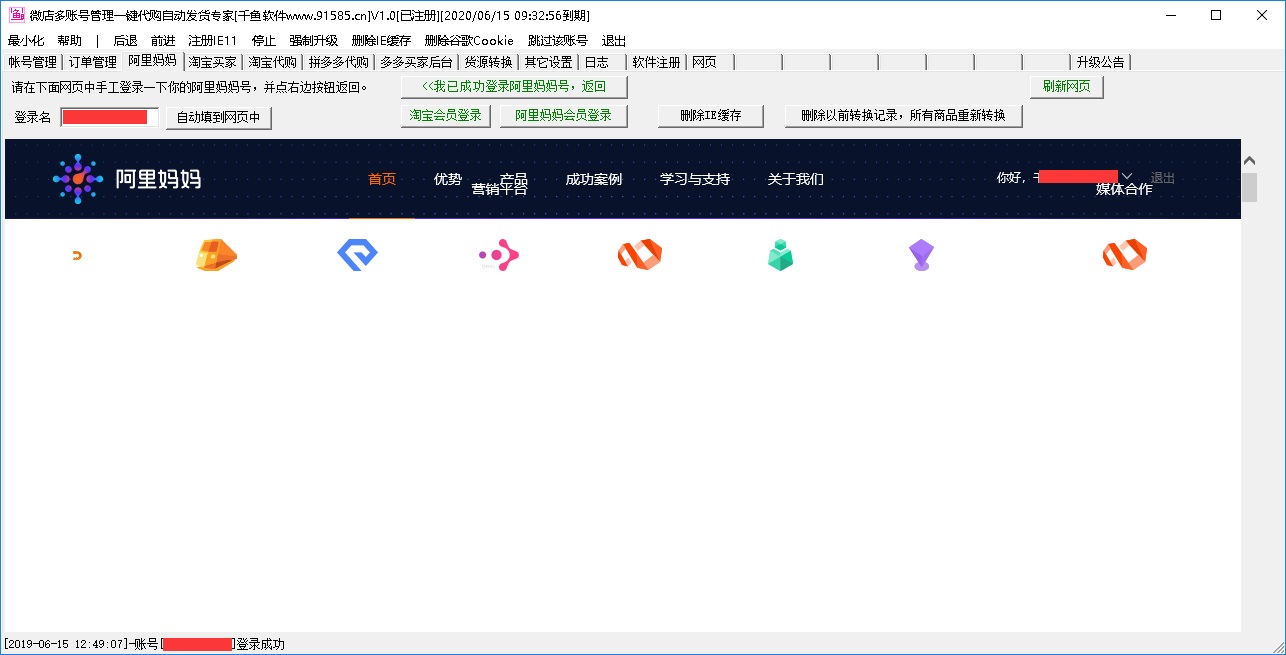
Task: Click the 关于我们 navigation link
Action: click(x=796, y=179)
